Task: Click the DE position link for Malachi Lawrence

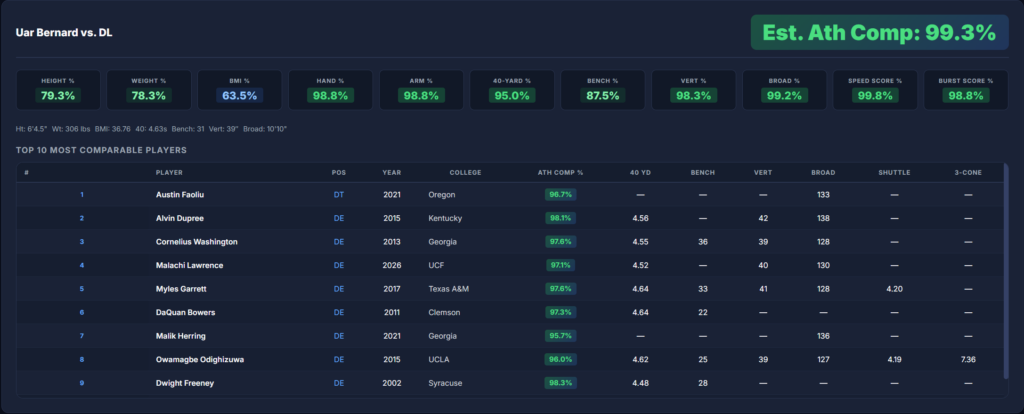Action: [338, 265]
